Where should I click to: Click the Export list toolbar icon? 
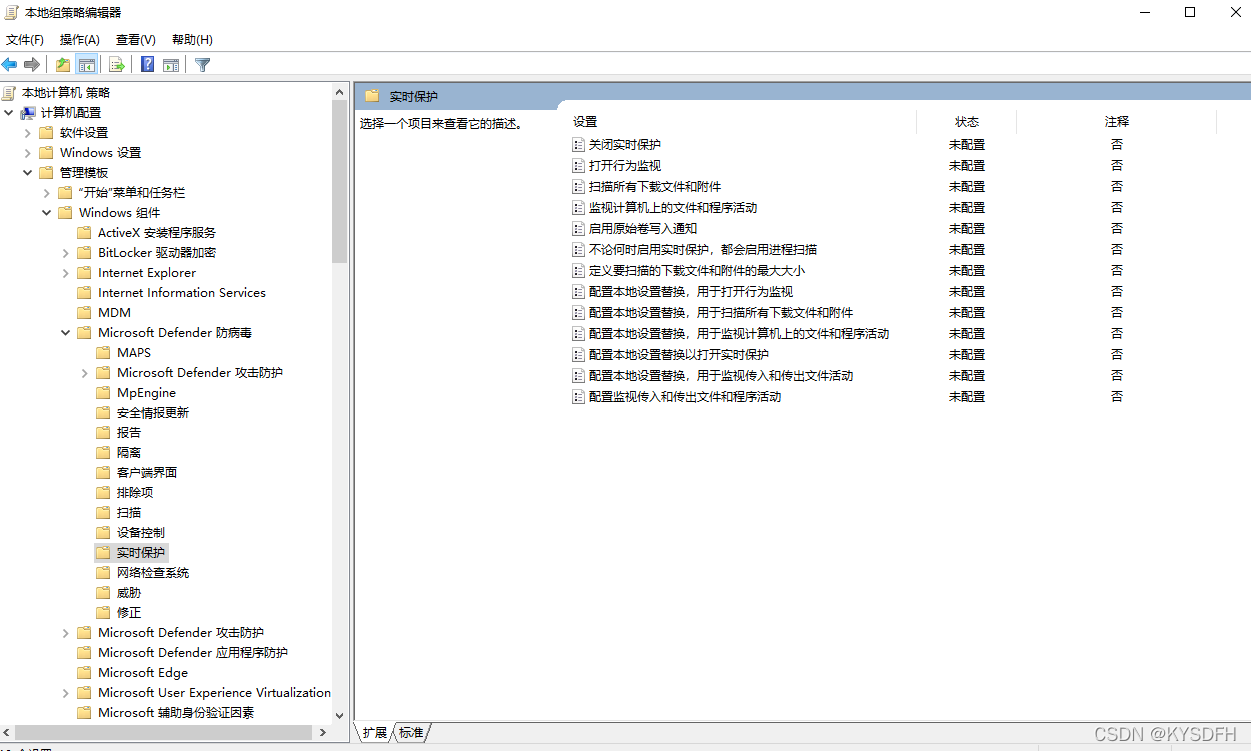[x=117, y=65]
